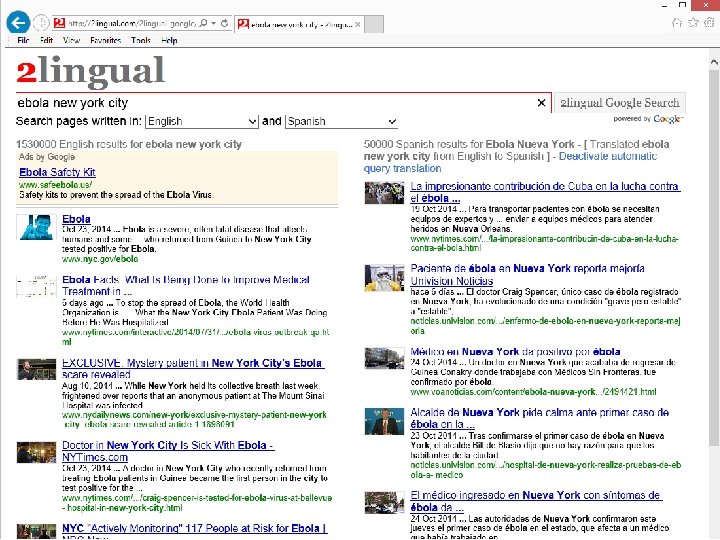Open a new blank tab
Screen dimensions: 720x540
point(374,24)
